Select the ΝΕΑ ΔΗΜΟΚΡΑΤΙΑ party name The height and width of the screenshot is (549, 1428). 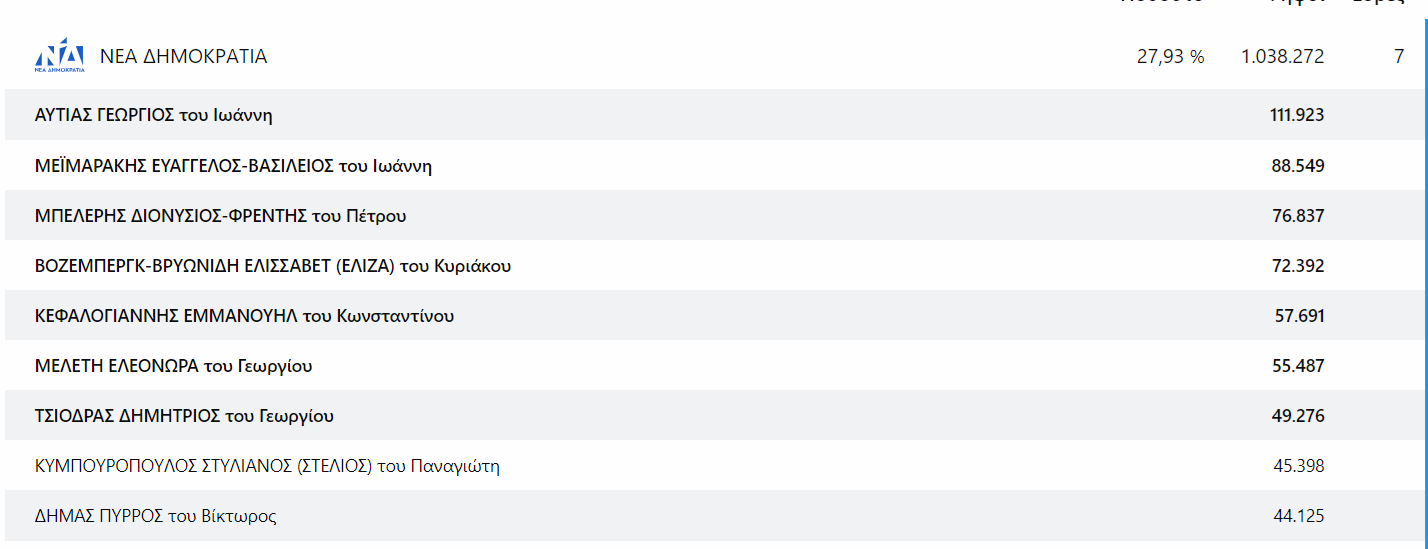184,57
